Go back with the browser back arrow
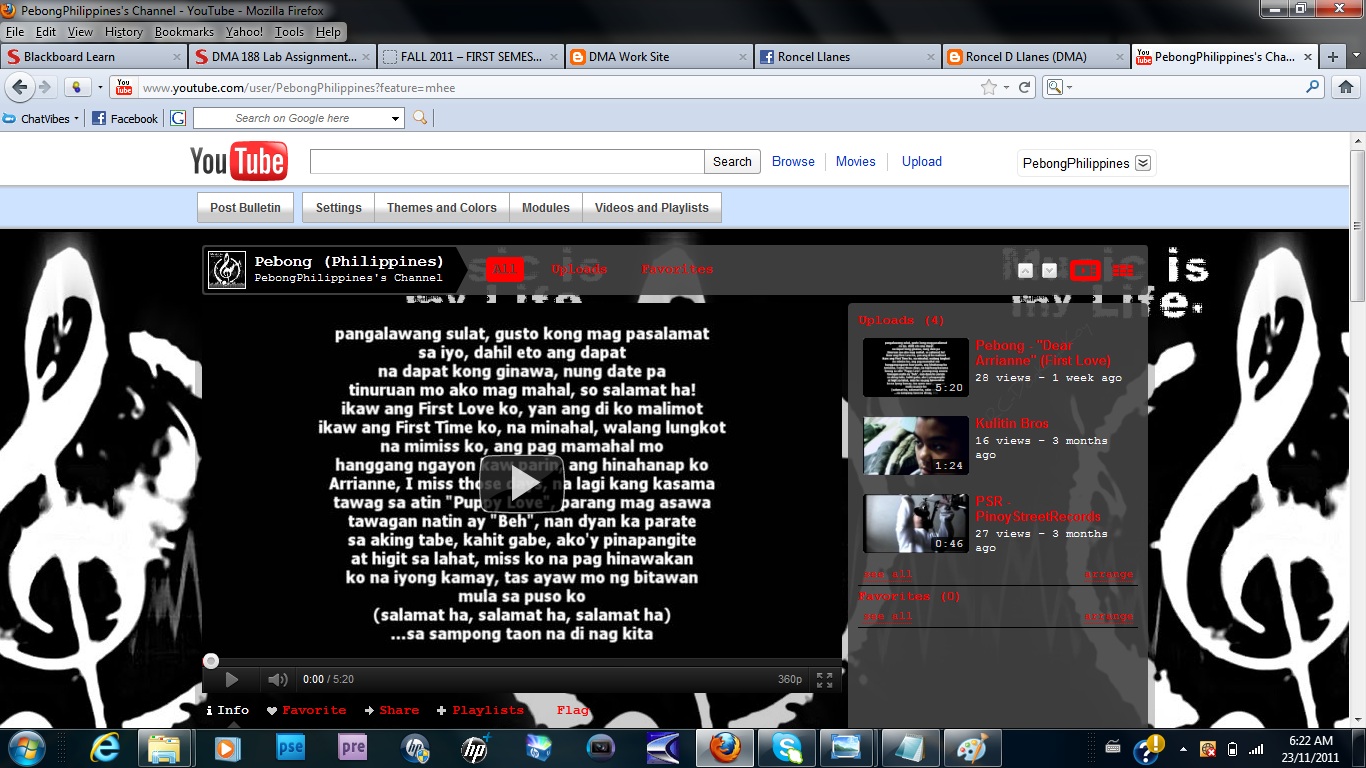This screenshot has height=768, width=1366. pos(19,87)
